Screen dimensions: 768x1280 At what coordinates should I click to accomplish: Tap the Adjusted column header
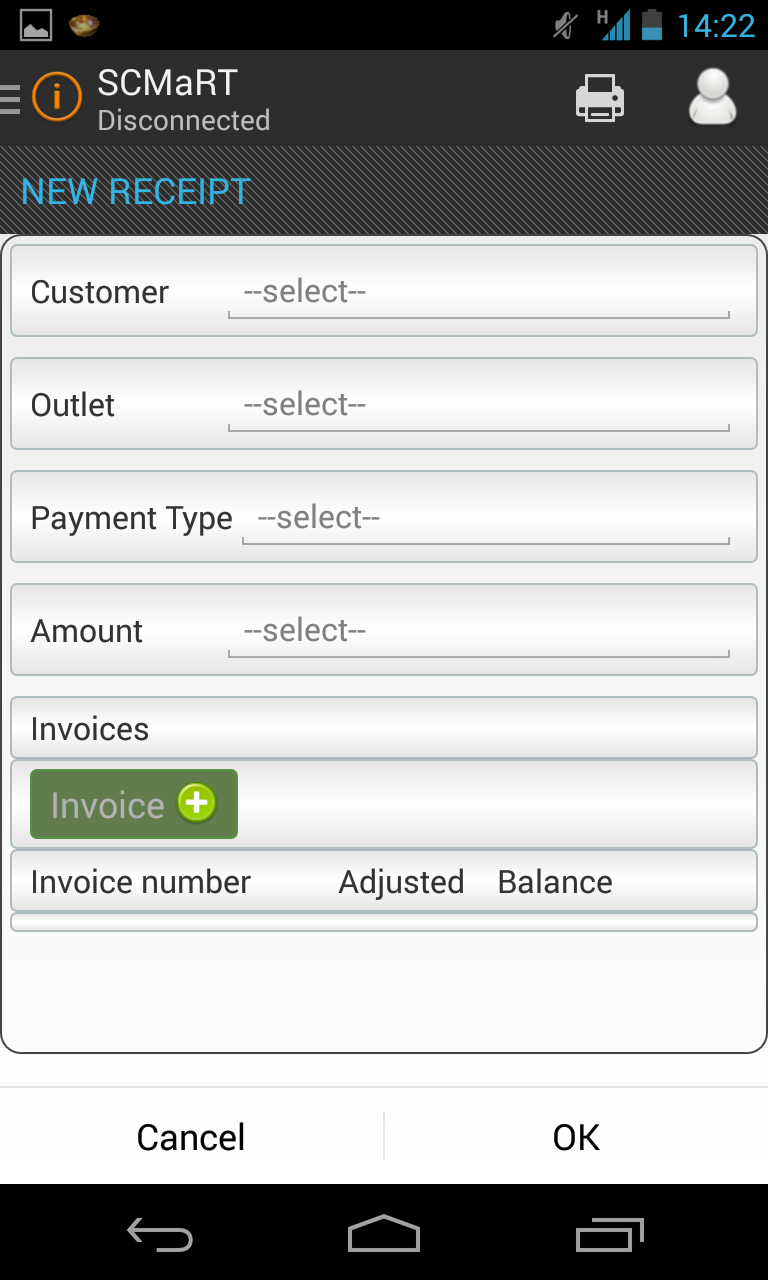(401, 882)
